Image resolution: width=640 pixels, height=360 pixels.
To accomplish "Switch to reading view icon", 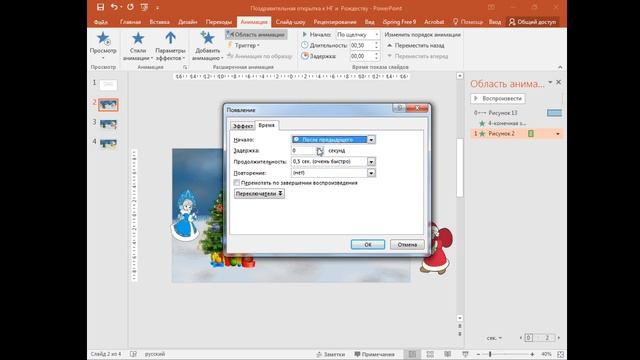I will [x=448, y=354].
